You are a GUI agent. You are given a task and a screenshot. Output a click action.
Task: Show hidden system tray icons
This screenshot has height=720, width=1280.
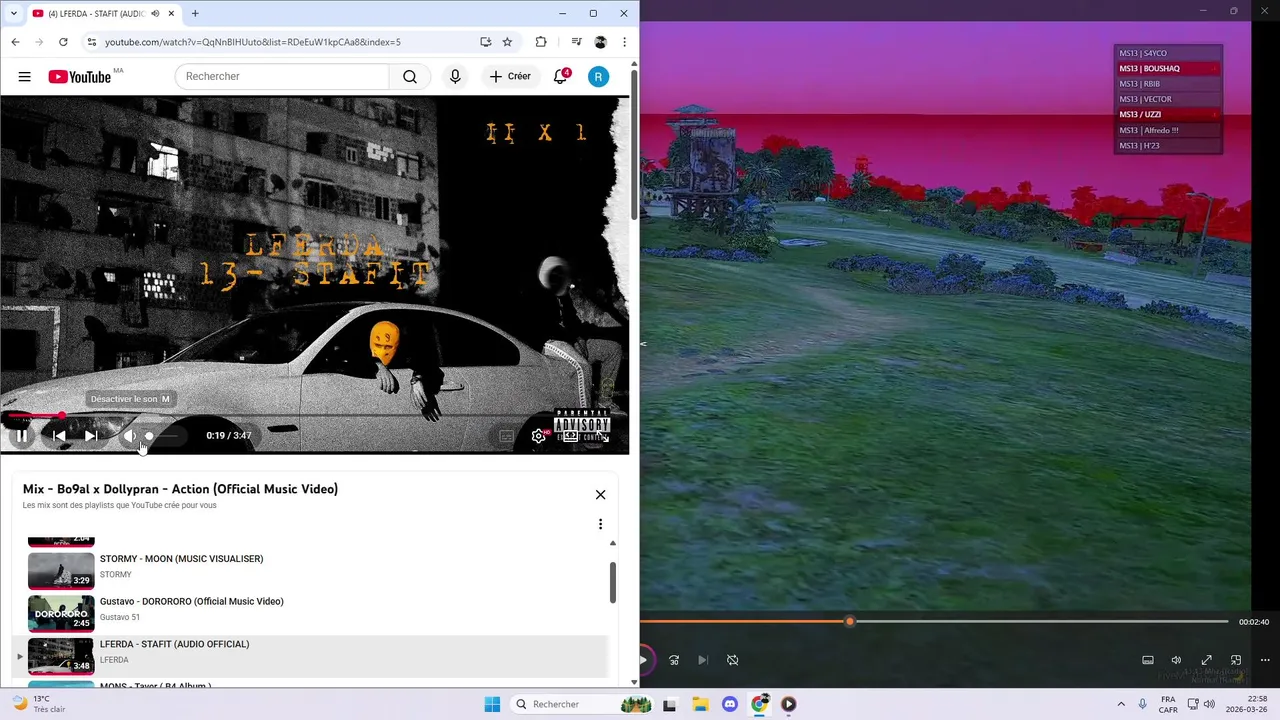1121,704
